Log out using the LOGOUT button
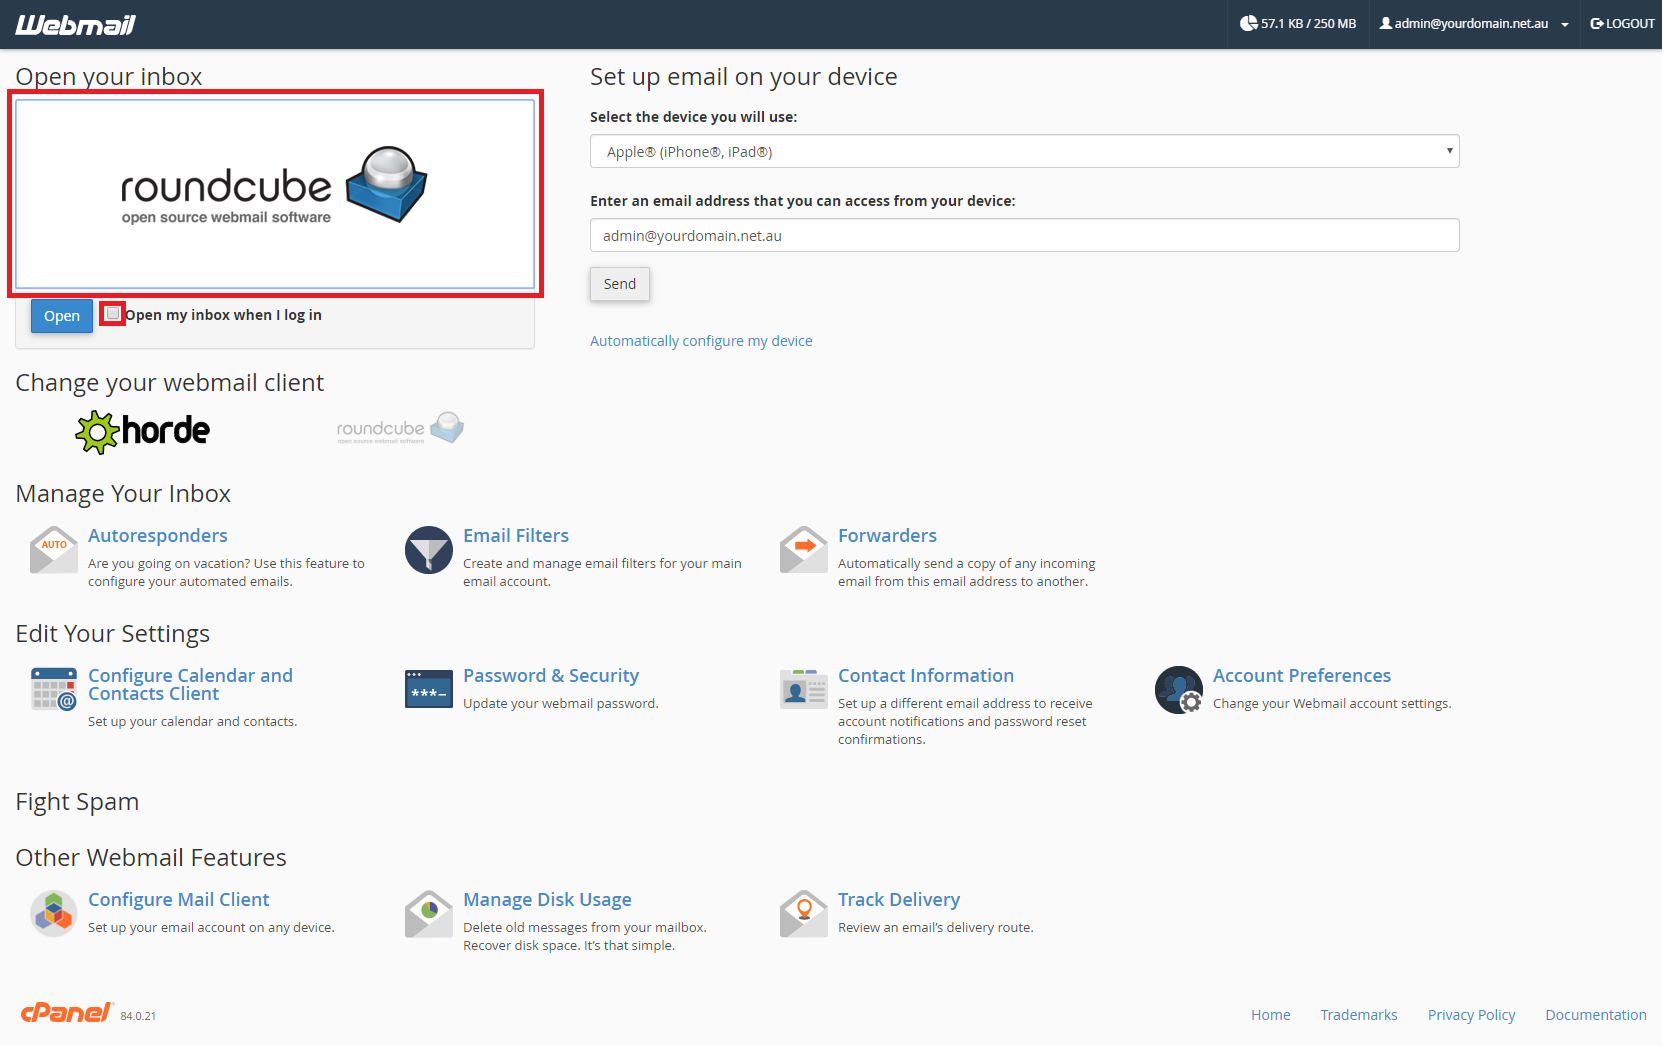Image resolution: width=1662 pixels, height=1046 pixels. [1622, 24]
